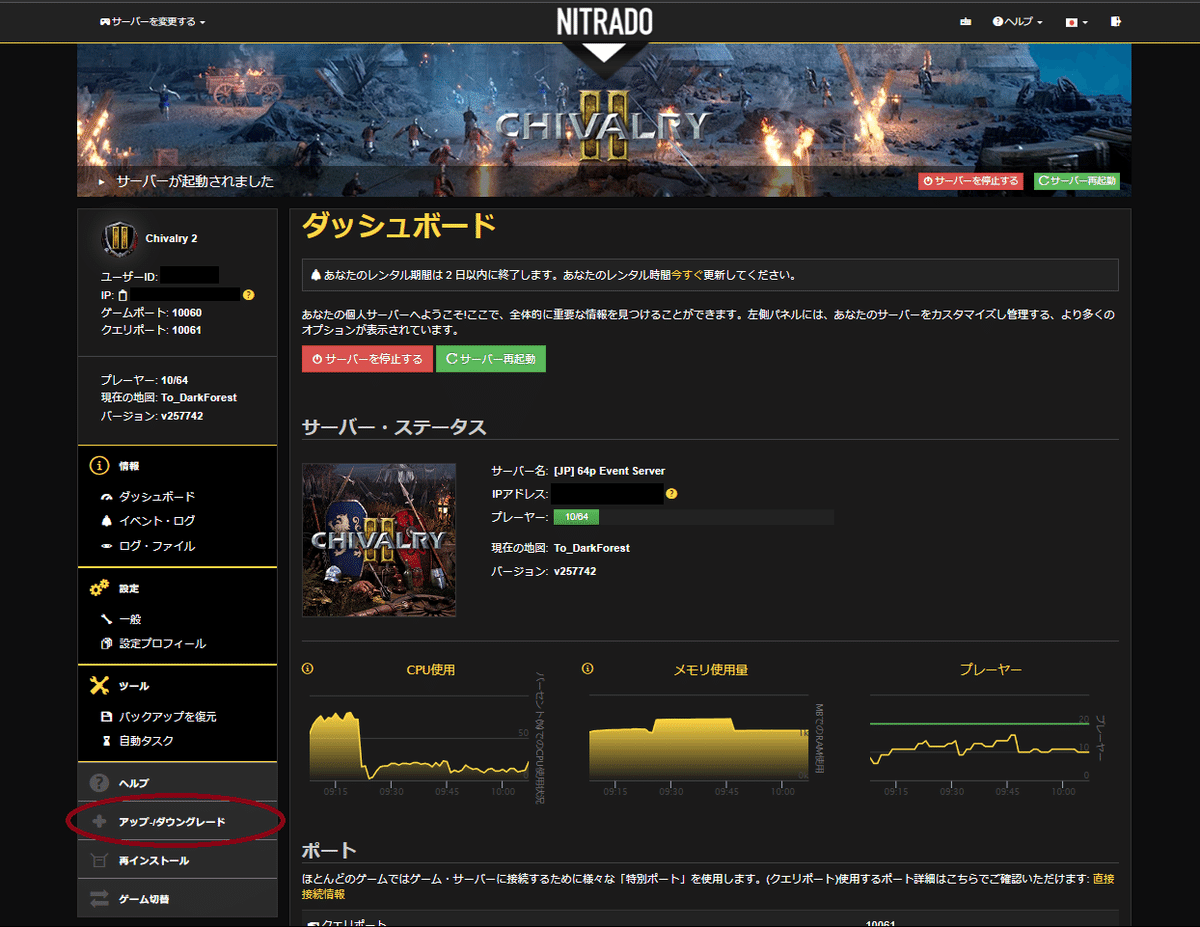
Task: Click the green サーバー再起動 button in banner
Action: (x=1076, y=181)
